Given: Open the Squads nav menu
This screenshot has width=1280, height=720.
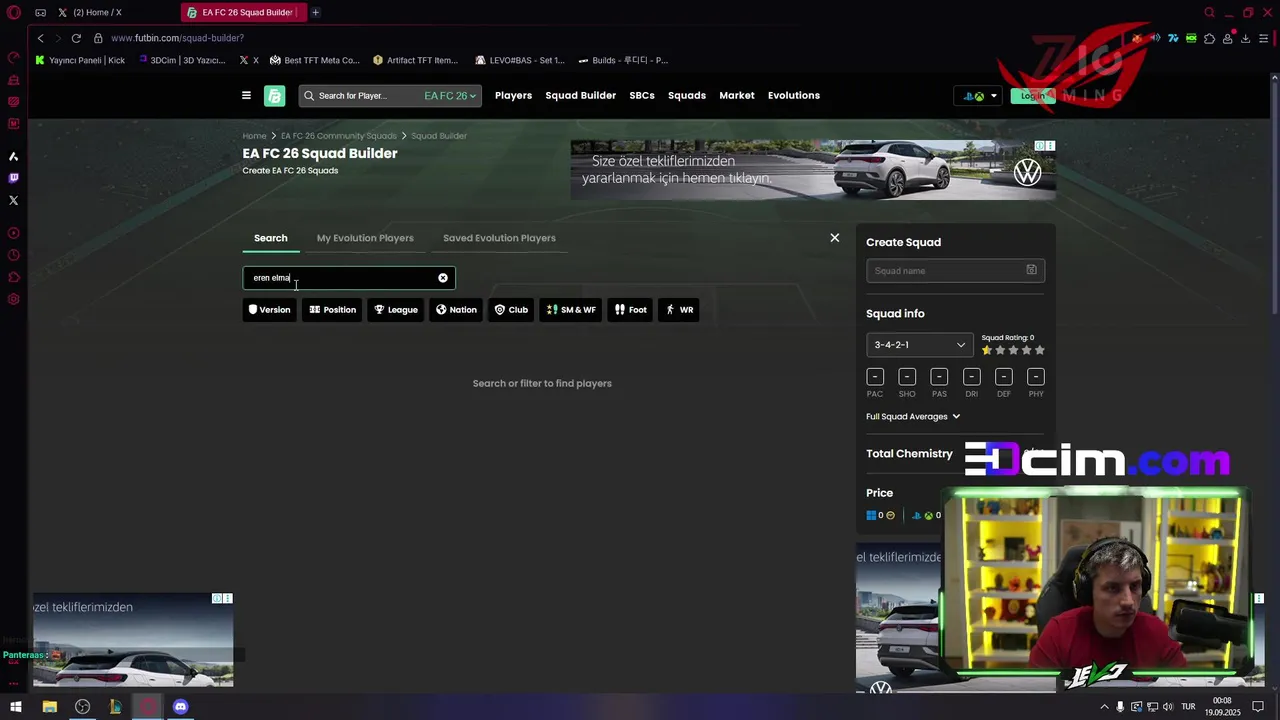Looking at the screenshot, I should (x=687, y=96).
